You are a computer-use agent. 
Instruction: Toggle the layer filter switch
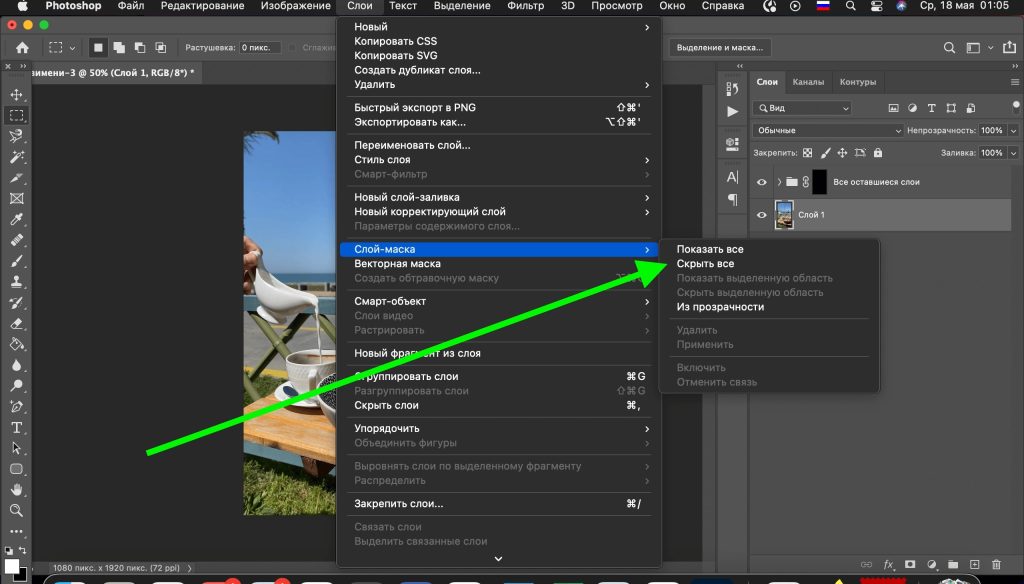1003,108
